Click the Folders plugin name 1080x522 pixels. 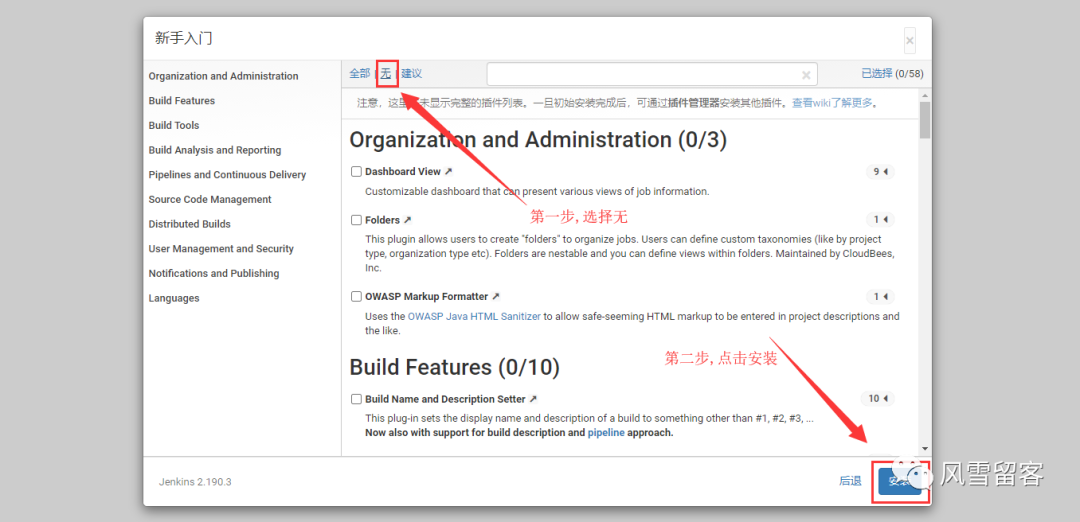point(382,220)
